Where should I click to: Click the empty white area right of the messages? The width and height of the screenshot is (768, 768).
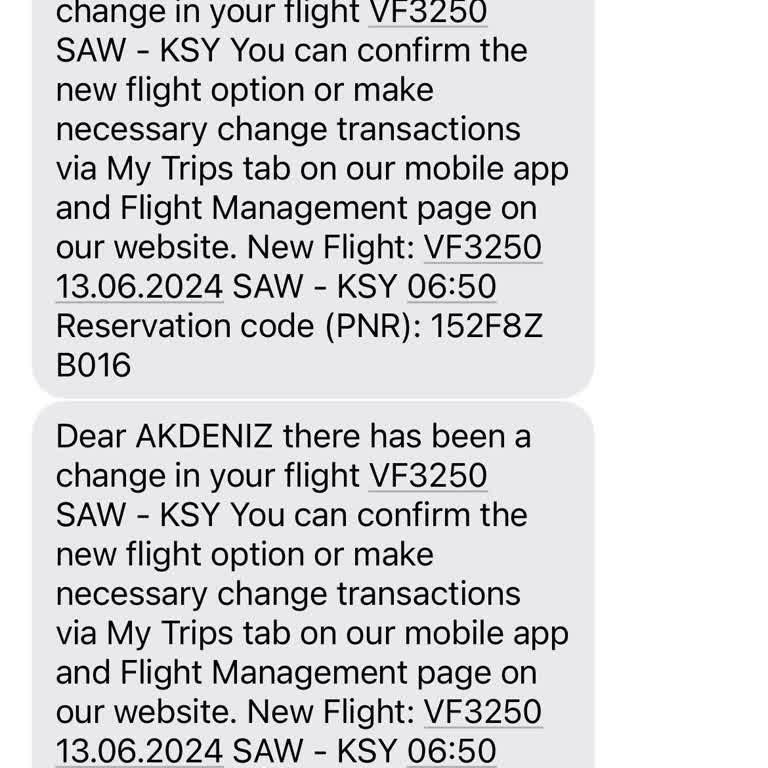click(x=681, y=384)
